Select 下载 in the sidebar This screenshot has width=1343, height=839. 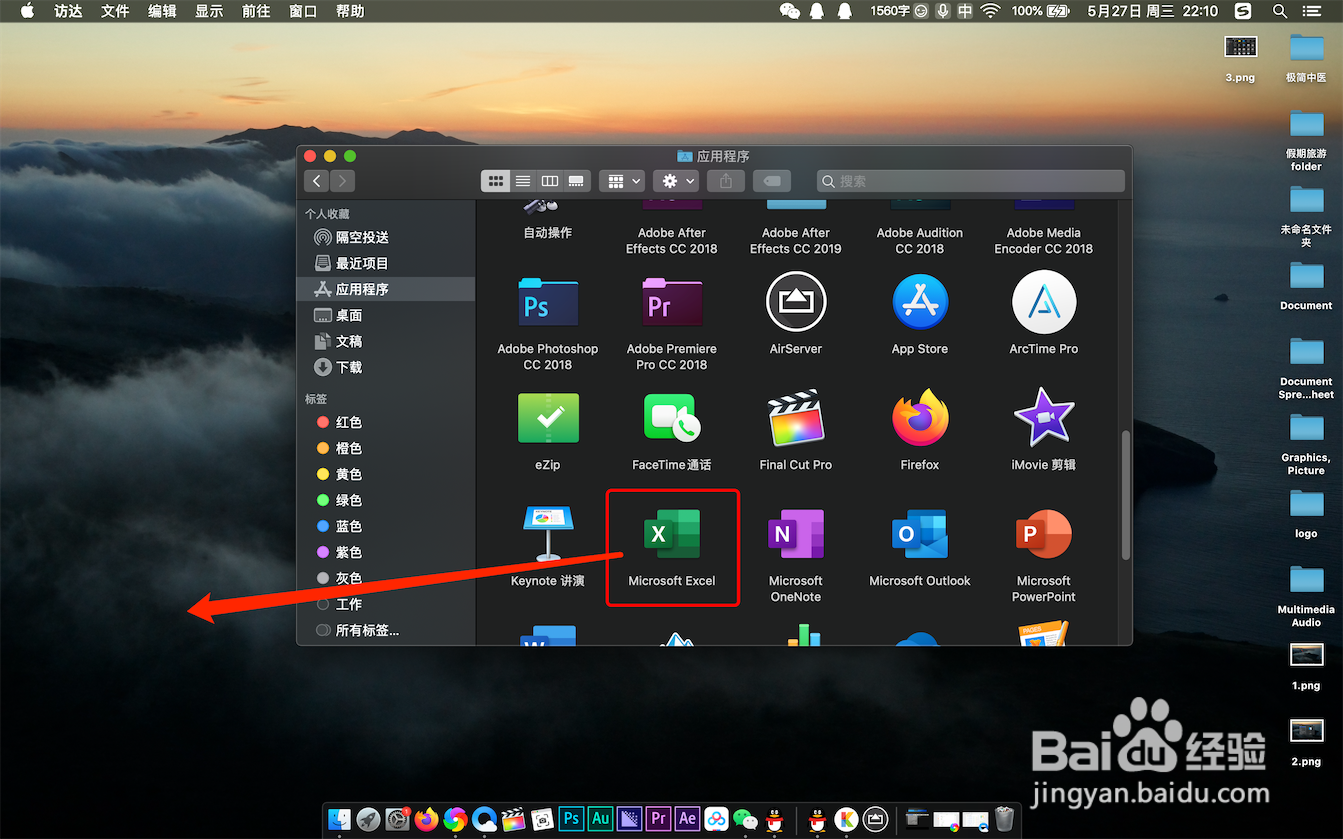(x=386, y=367)
